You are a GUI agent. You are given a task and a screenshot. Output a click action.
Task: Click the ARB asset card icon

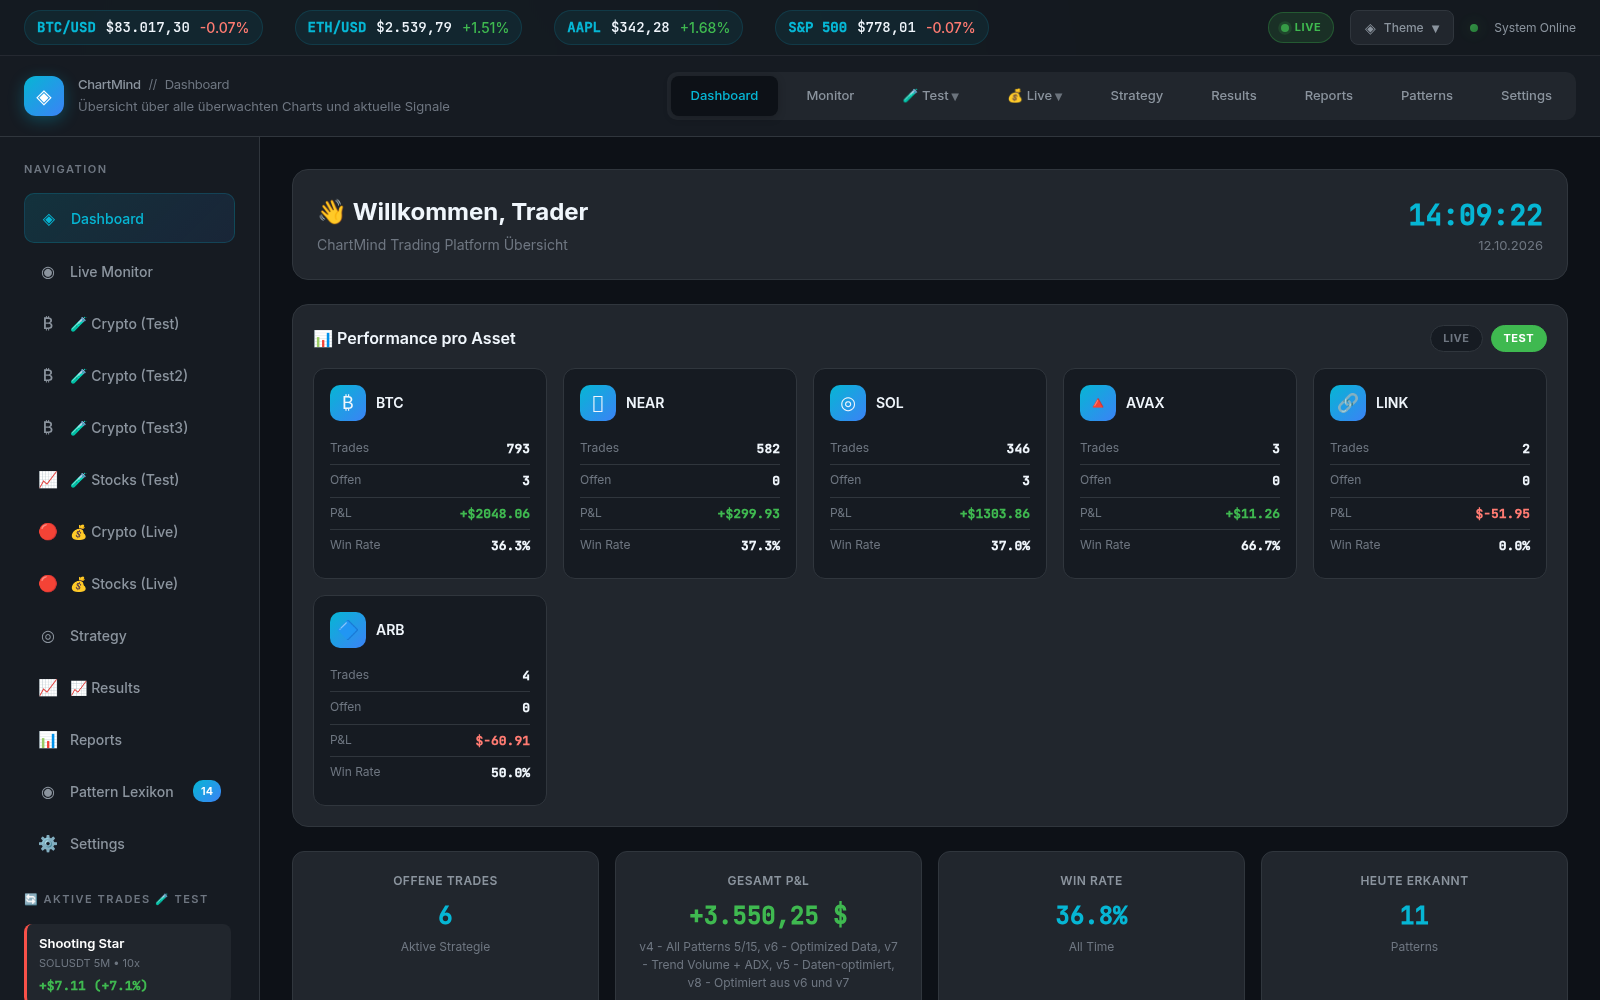tap(348, 630)
